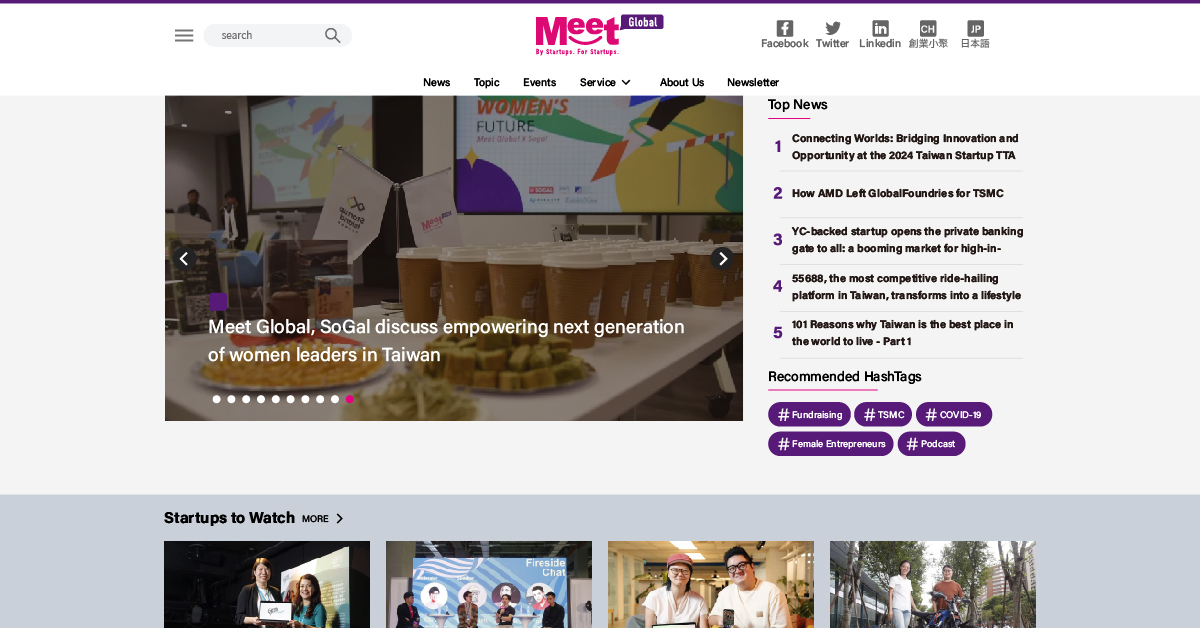1200x628 pixels.
Task: Open the outdoor bicycle startup thumbnail
Action: pos(933,584)
